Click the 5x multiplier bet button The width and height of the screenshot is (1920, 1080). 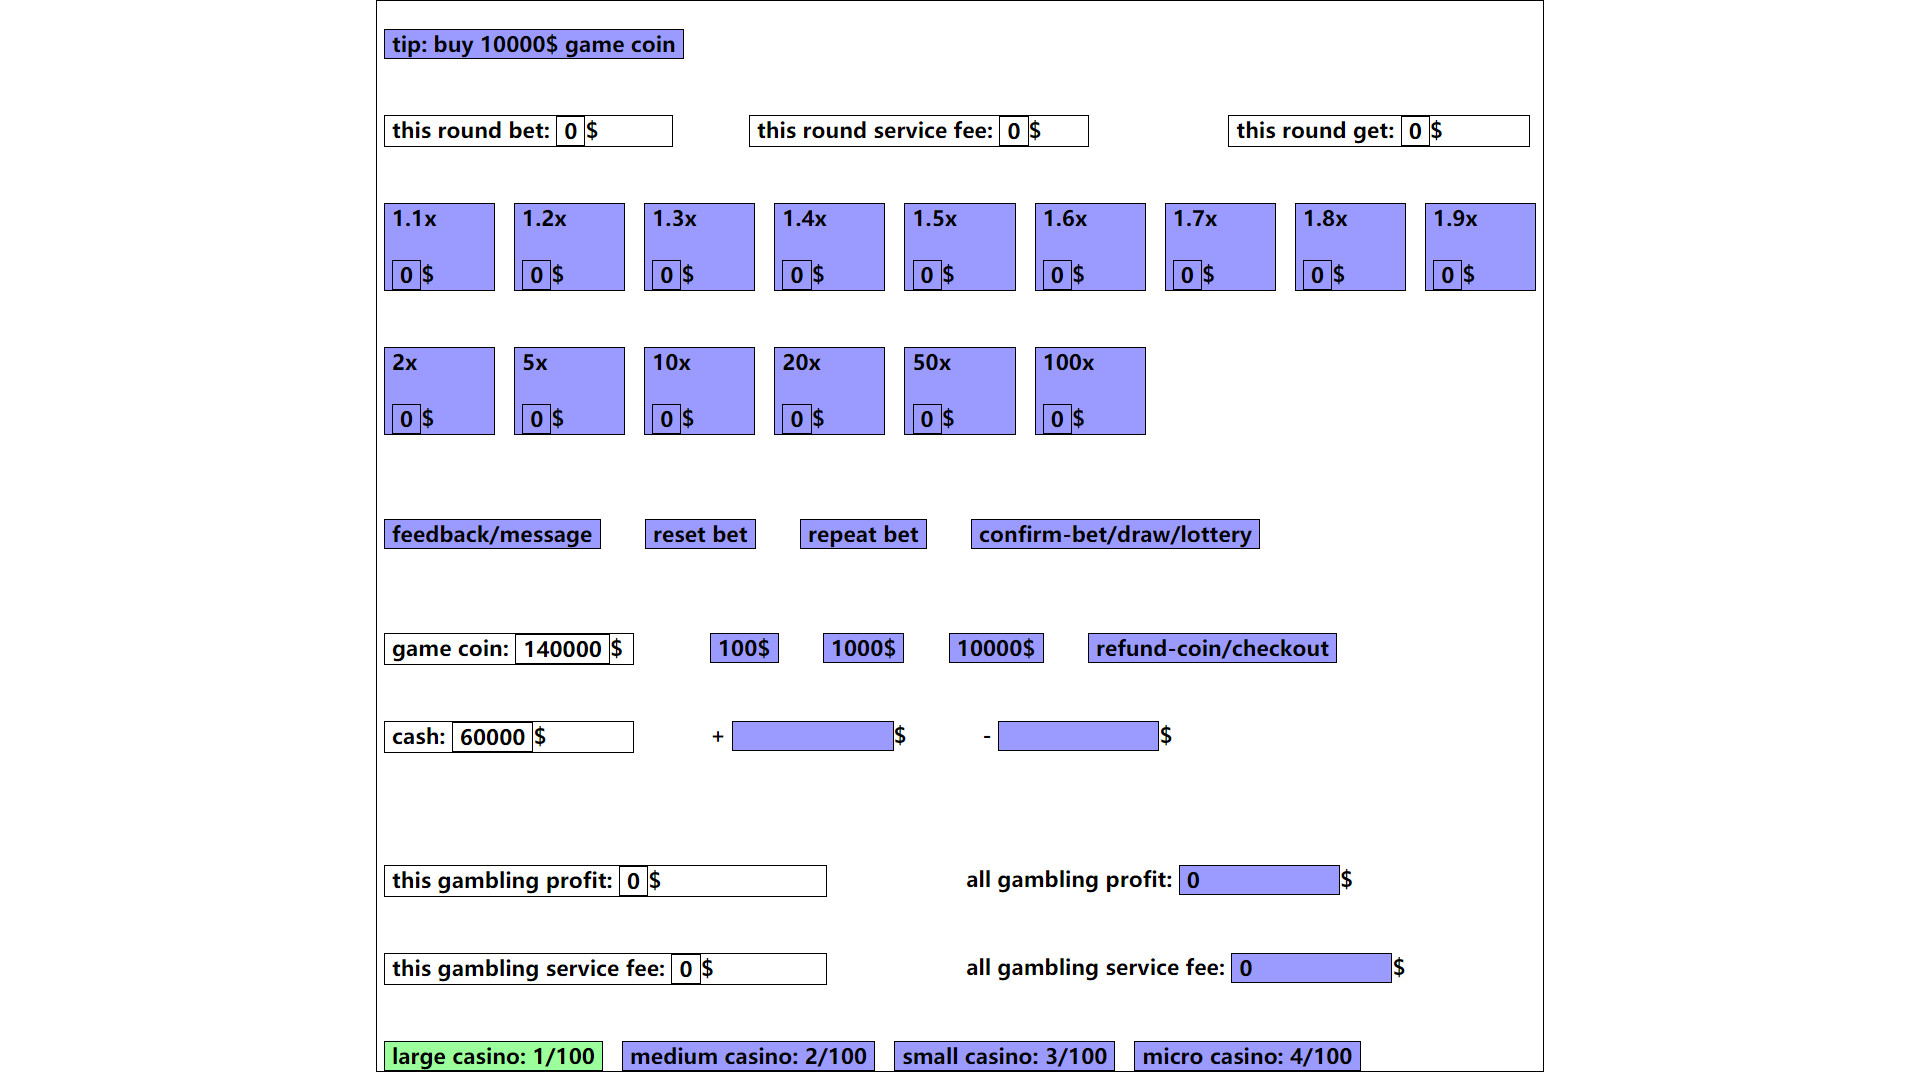click(570, 390)
